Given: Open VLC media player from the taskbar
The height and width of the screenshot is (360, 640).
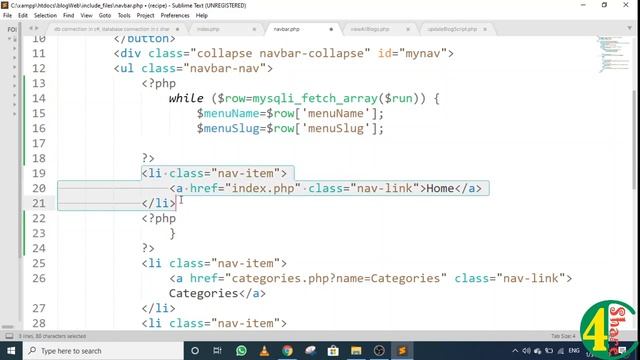Looking at the screenshot, I should (x=264, y=351).
